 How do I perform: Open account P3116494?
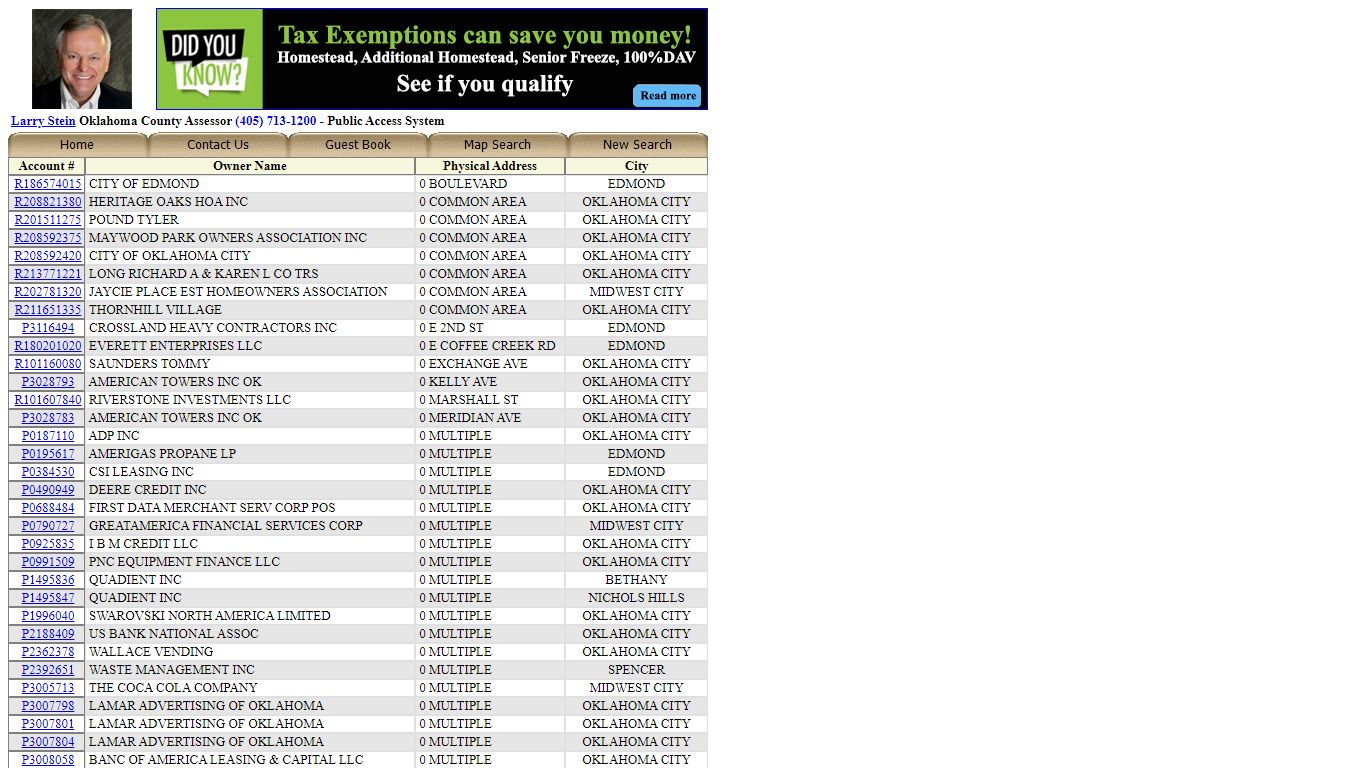(48, 328)
